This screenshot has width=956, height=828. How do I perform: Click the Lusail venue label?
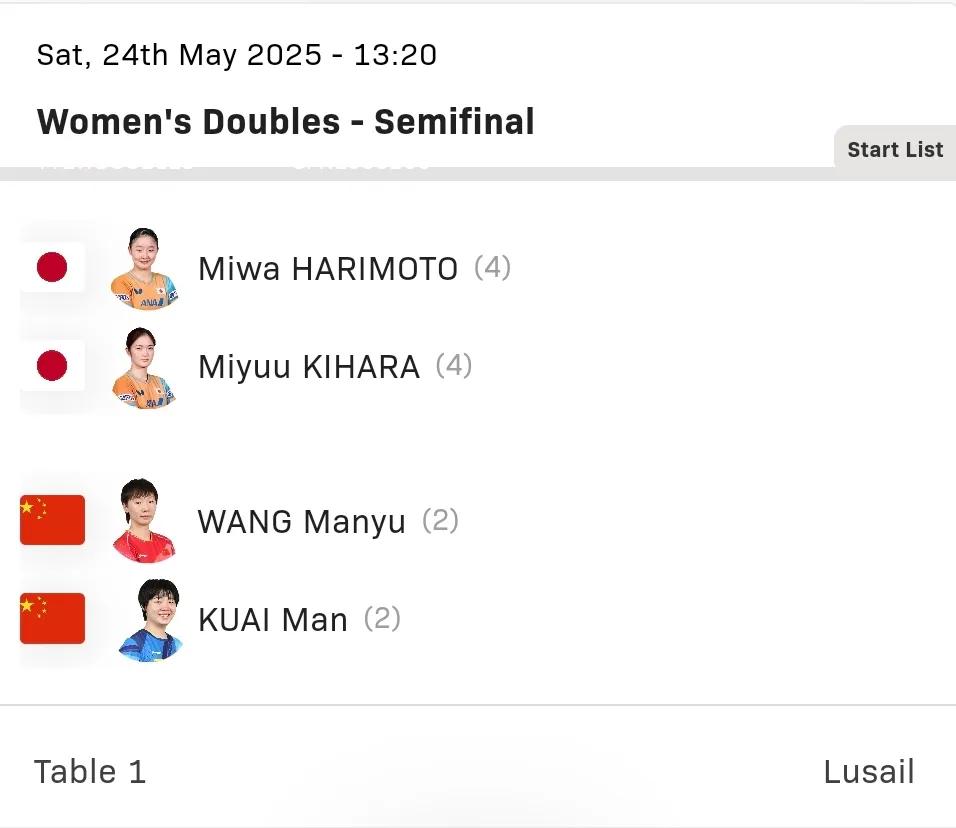point(869,772)
